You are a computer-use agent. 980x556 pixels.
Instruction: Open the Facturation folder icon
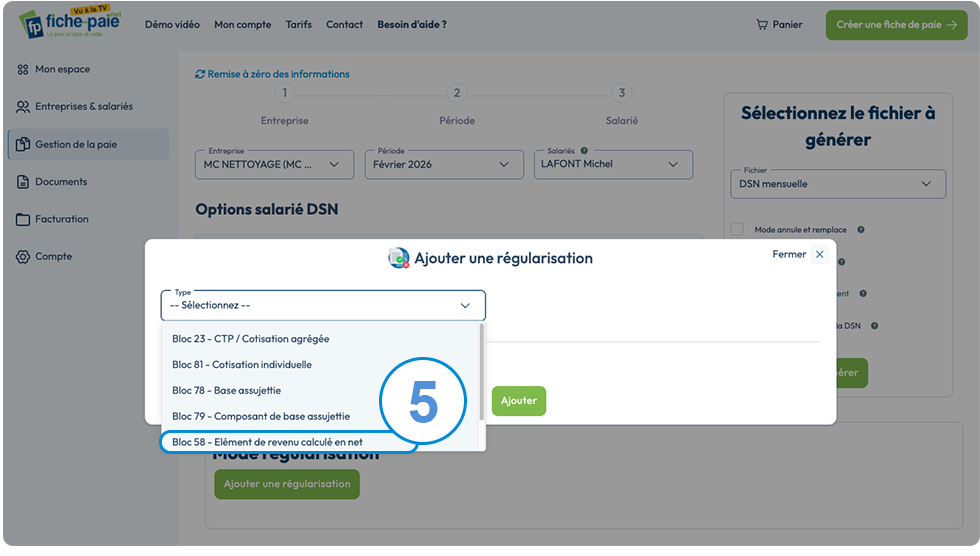(22, 219)
